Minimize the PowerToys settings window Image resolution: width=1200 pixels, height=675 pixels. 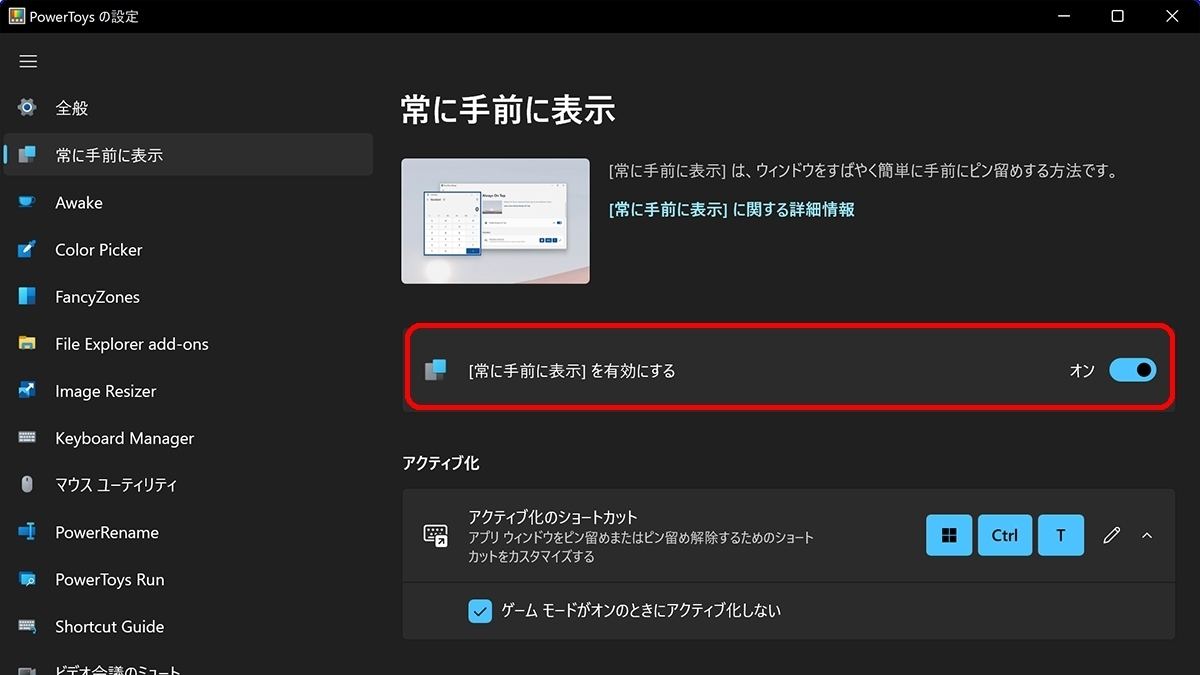(x=1062, y=16)
